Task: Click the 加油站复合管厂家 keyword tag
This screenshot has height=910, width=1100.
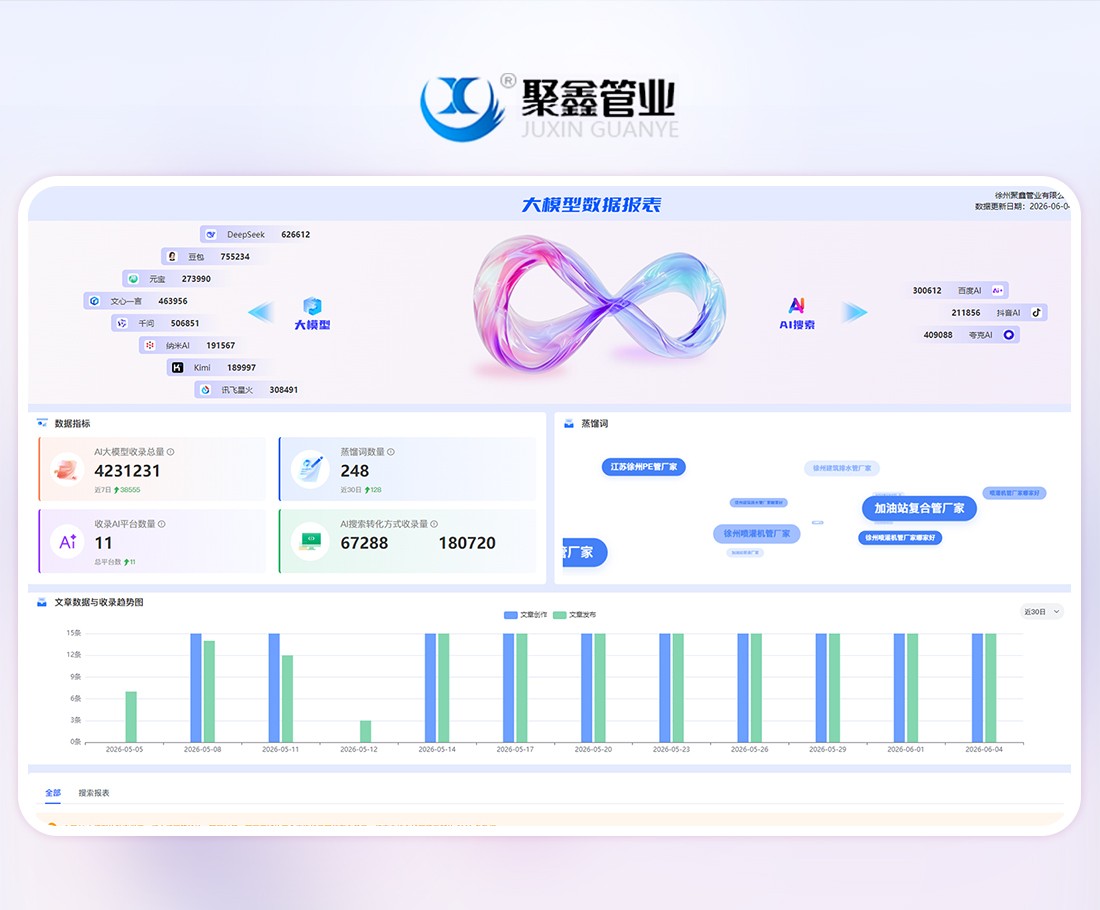Action: click(919, 508)
